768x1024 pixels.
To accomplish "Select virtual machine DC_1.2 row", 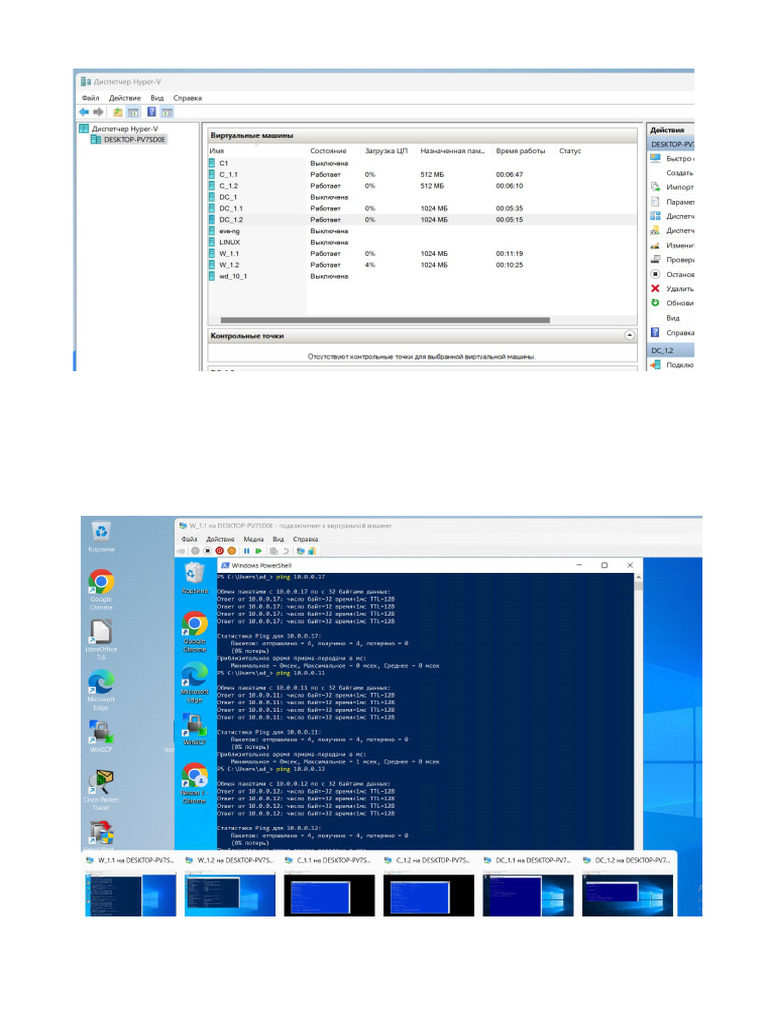I will coord(422,219).
